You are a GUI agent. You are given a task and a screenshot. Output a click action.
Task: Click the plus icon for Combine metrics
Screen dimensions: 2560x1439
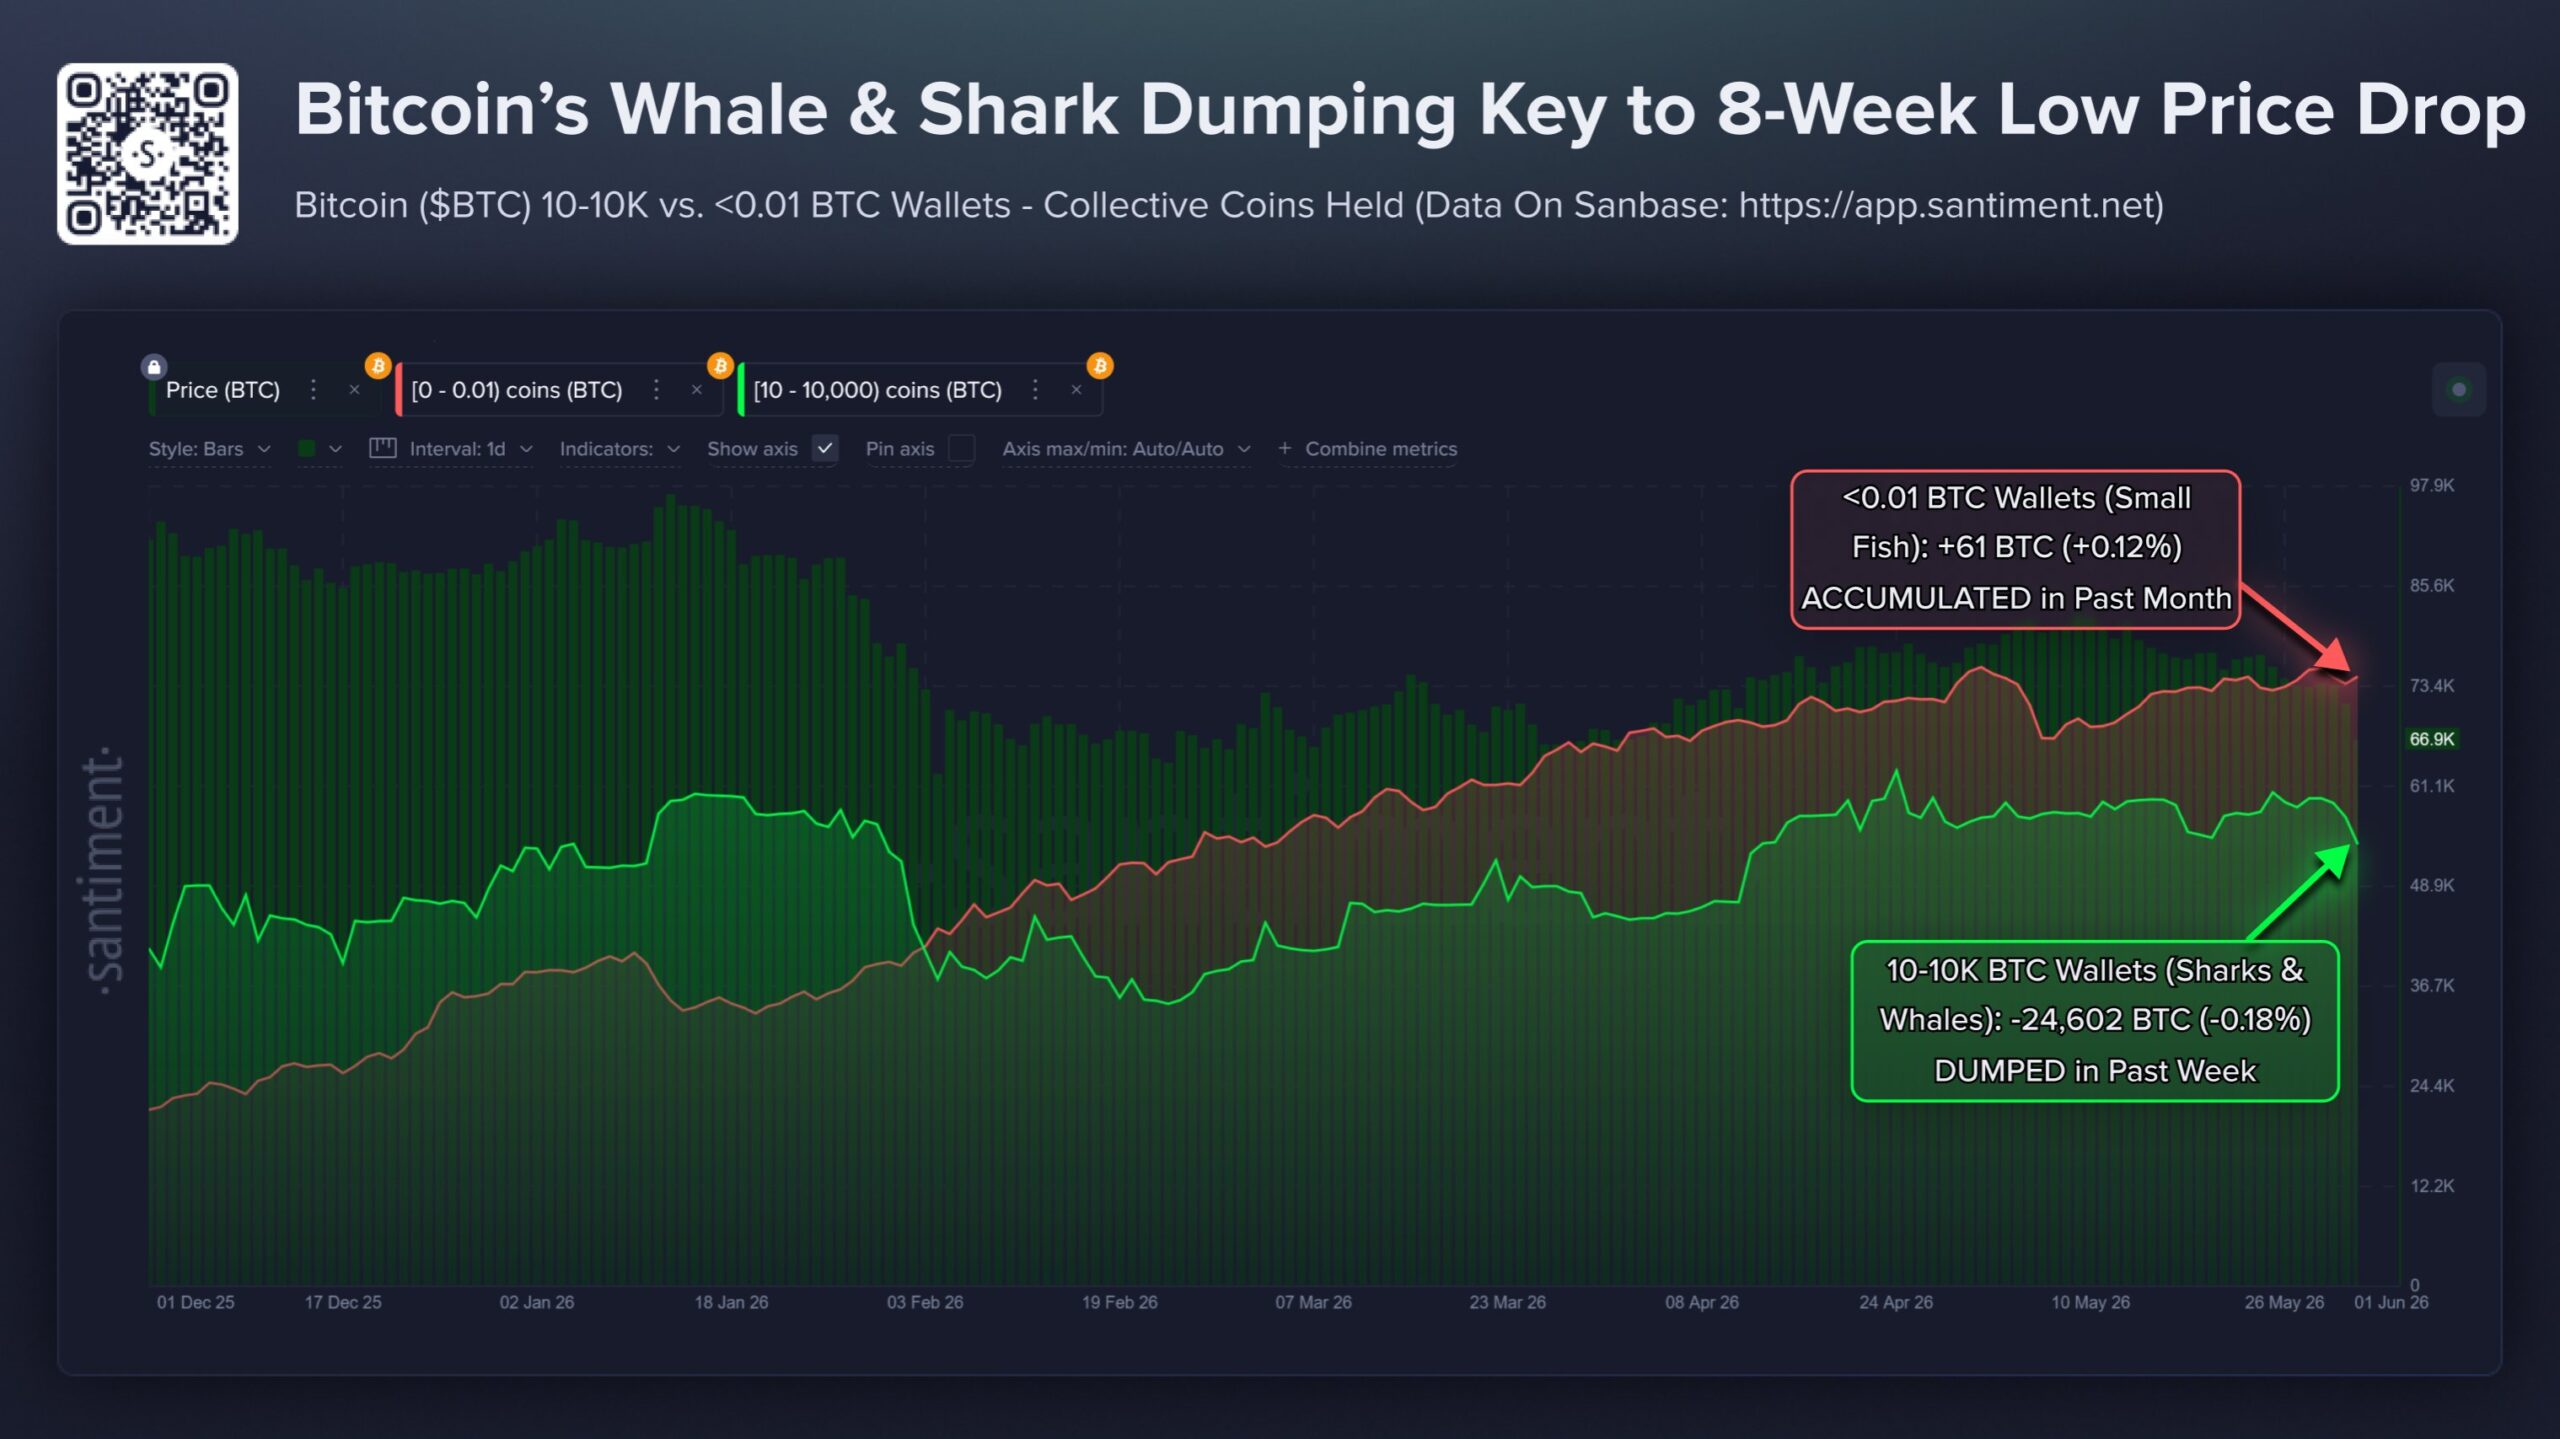click(x=1285, y=449)
